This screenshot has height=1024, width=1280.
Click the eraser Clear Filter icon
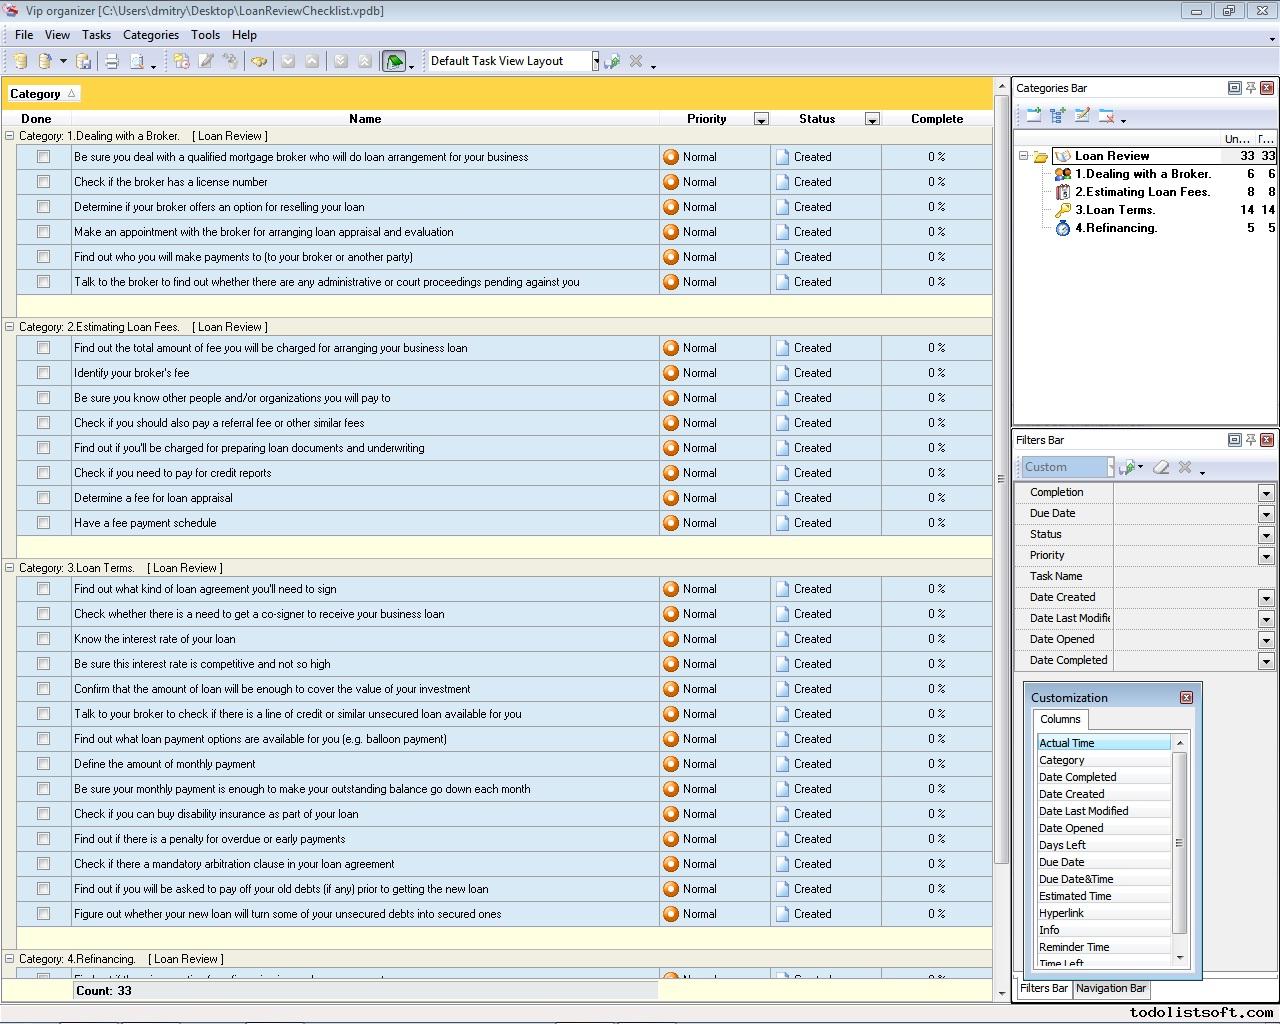[1161, 468]
